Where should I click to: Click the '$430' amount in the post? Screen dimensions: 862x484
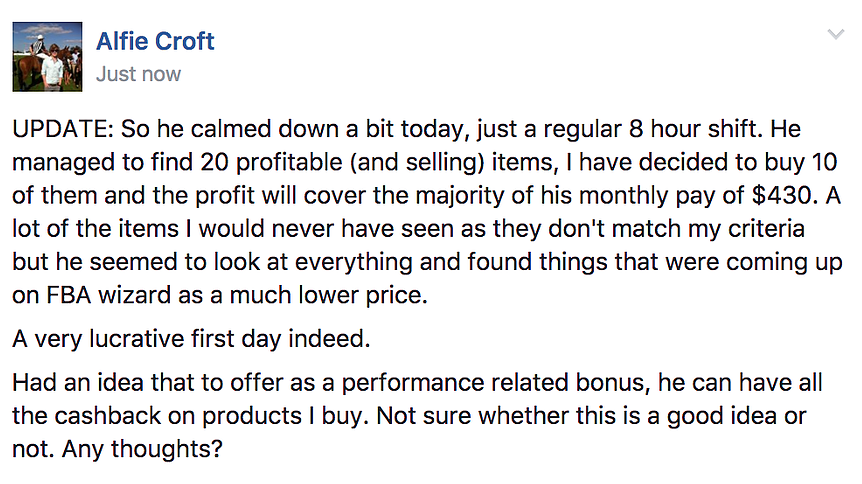[784, 195]
